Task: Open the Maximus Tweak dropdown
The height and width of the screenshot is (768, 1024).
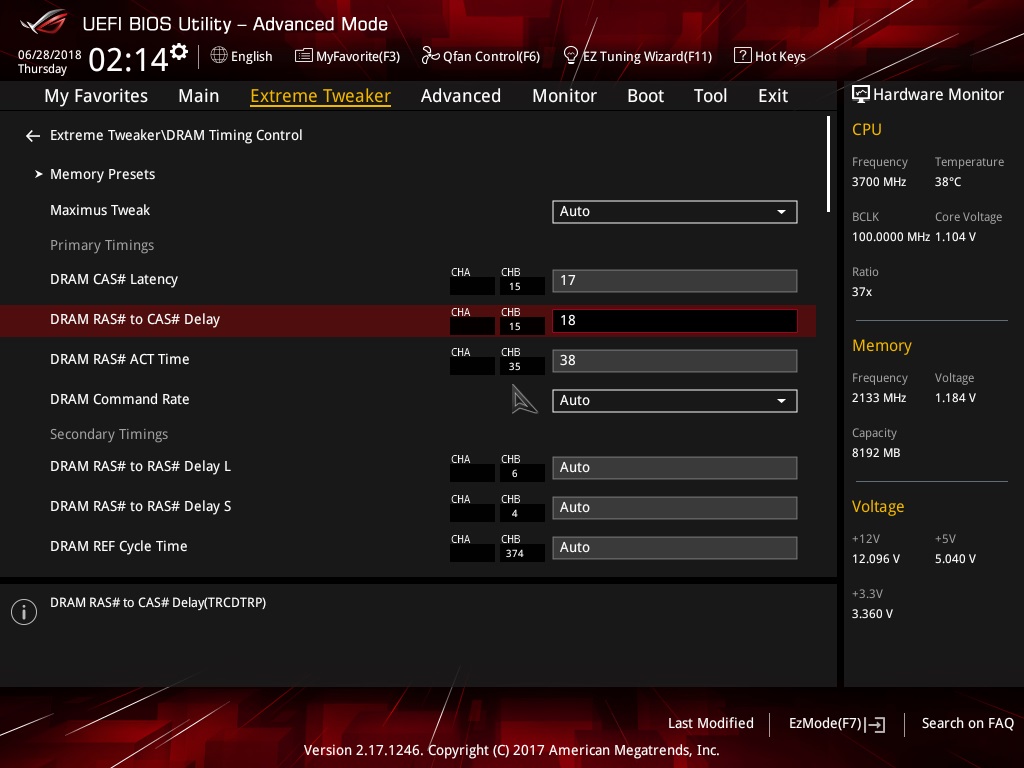Action: click(x=674, y=211)
